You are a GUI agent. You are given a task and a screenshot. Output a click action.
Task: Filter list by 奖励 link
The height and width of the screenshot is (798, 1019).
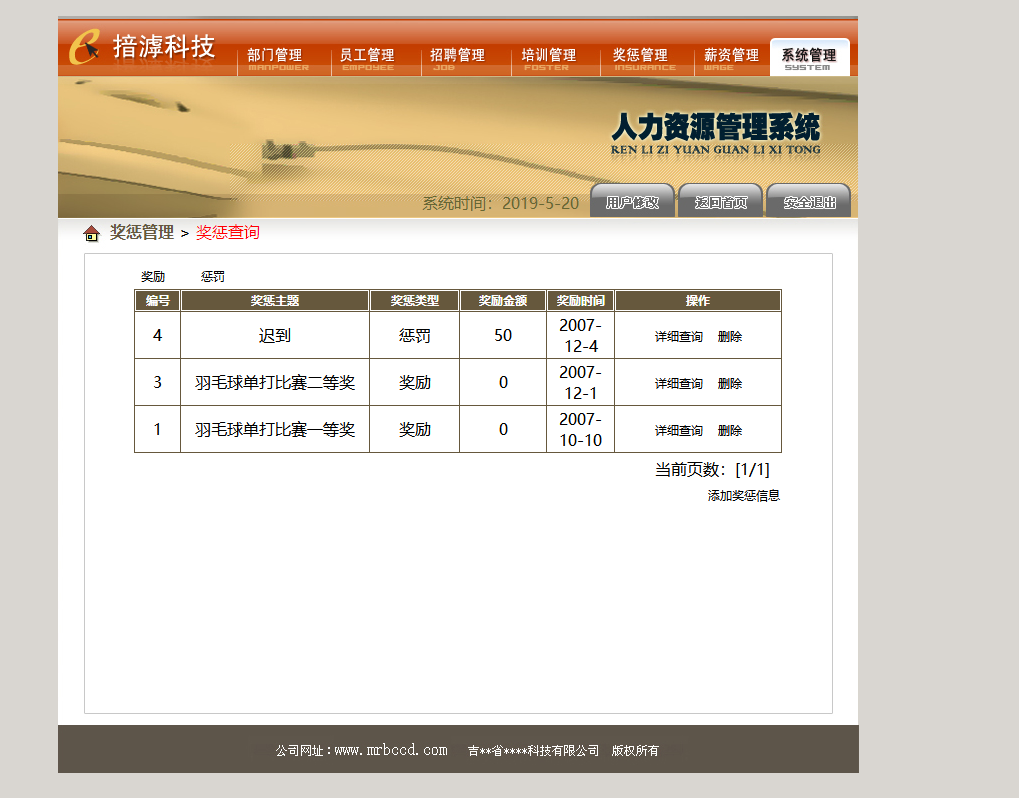tap(153, 277)
